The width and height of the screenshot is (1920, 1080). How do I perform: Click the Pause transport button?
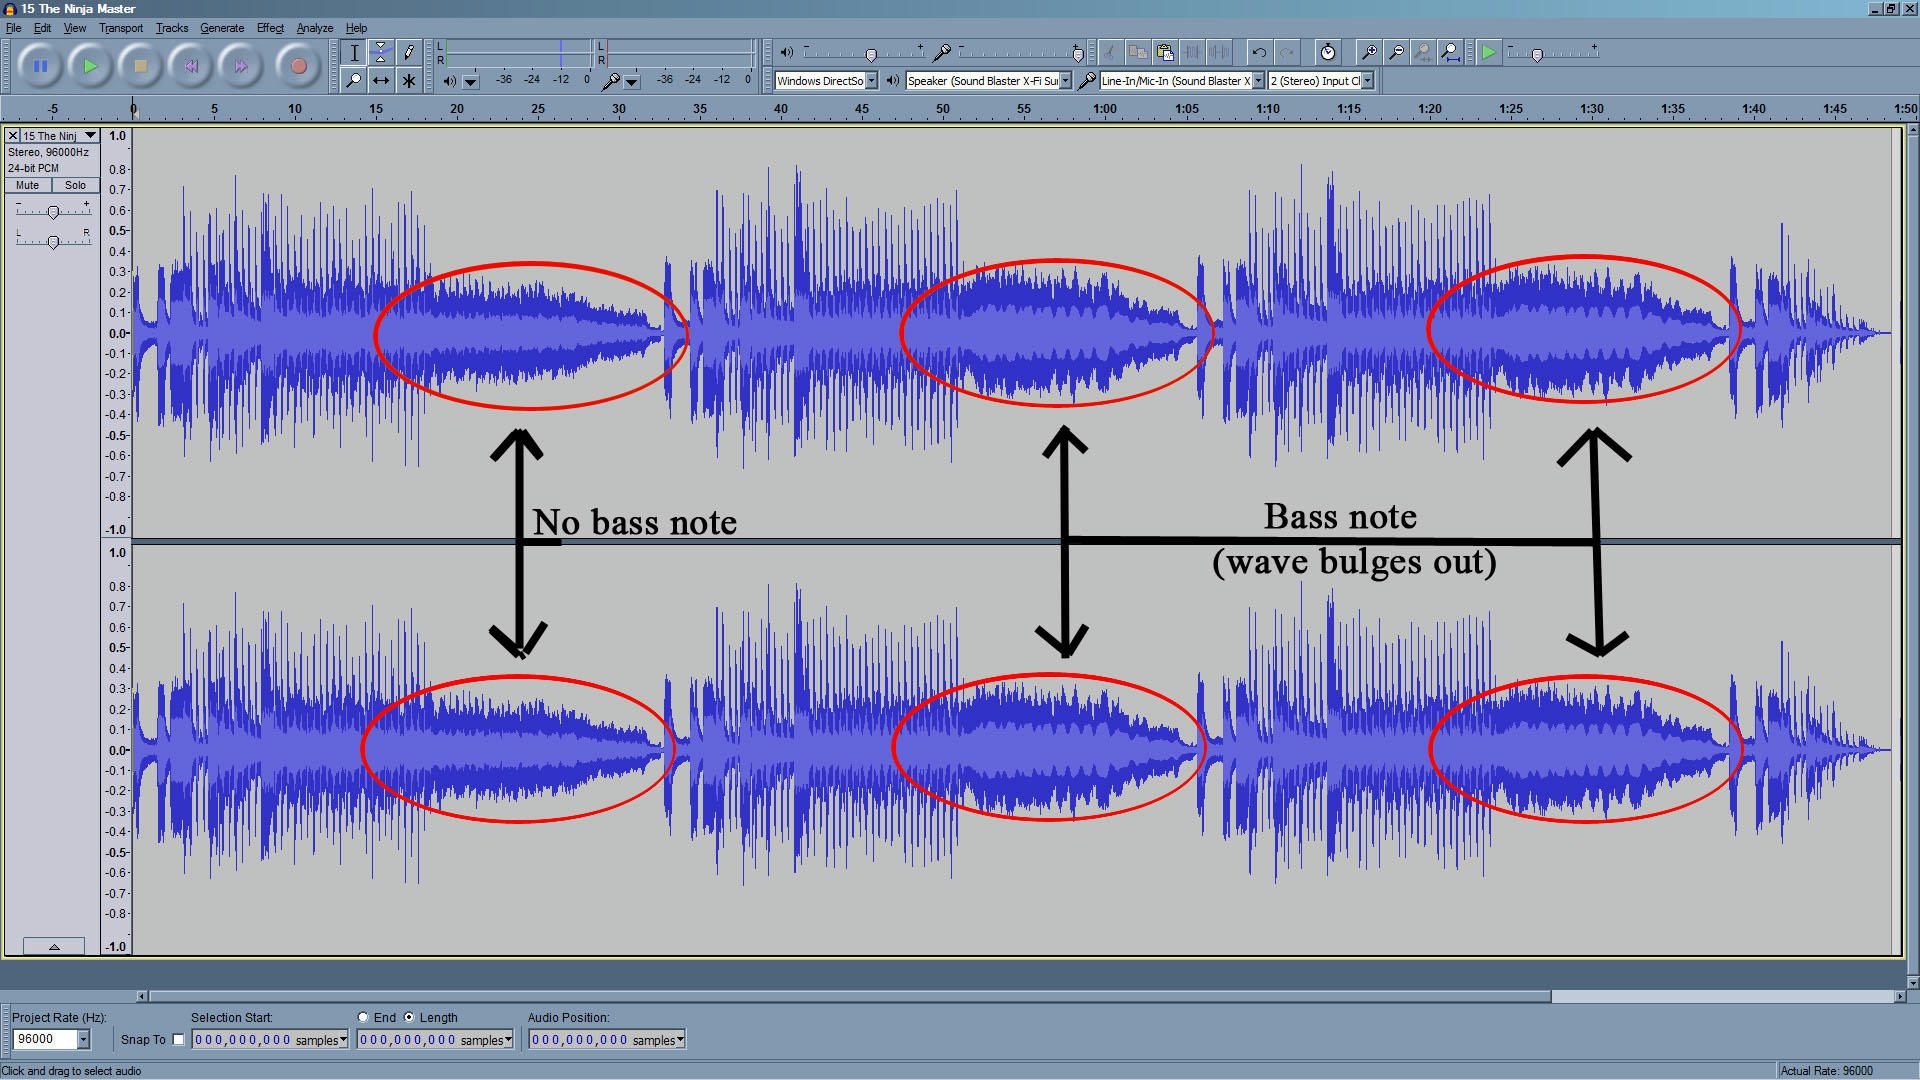[x=40, y=66]
